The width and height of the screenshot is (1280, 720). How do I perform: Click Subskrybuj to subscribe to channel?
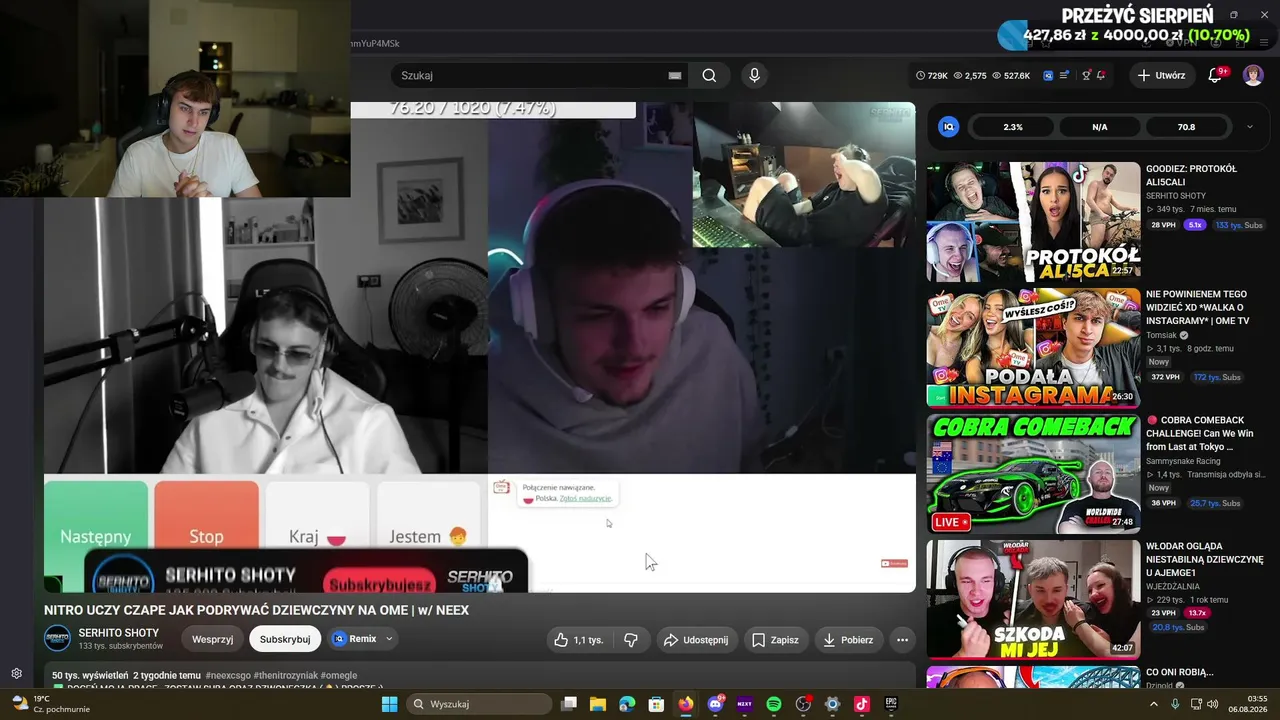pyautogui.click(x=285, y=639)
